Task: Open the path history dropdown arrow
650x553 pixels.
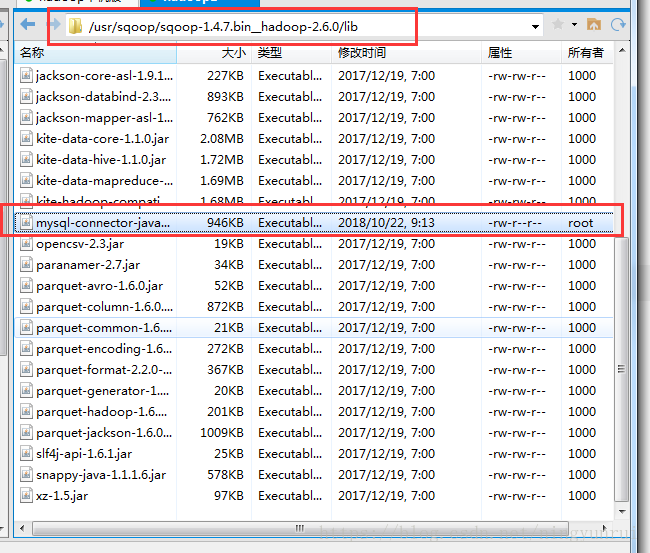Action: tap(535, 27)
